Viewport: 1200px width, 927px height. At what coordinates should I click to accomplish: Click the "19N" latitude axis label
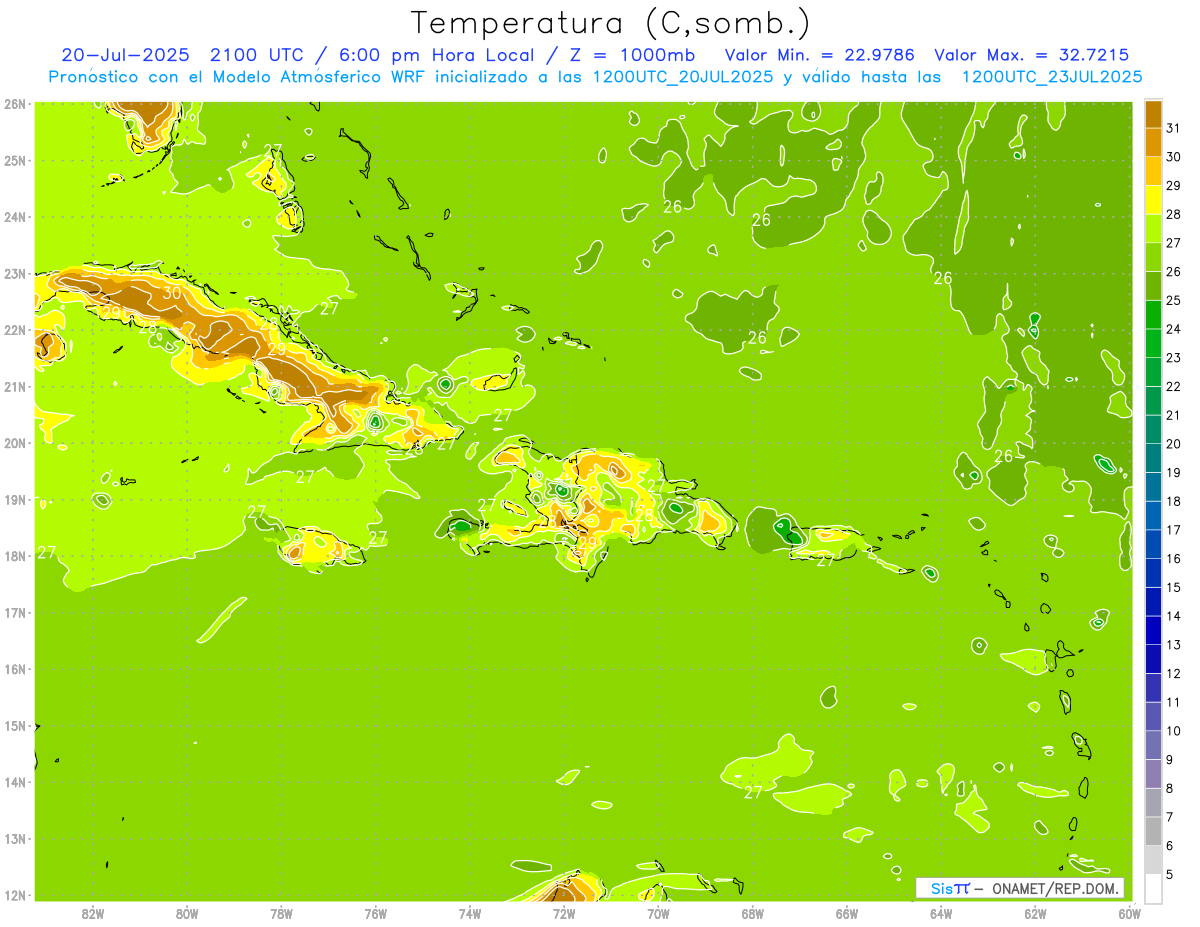pyautogui.click(x=14, y=499)
